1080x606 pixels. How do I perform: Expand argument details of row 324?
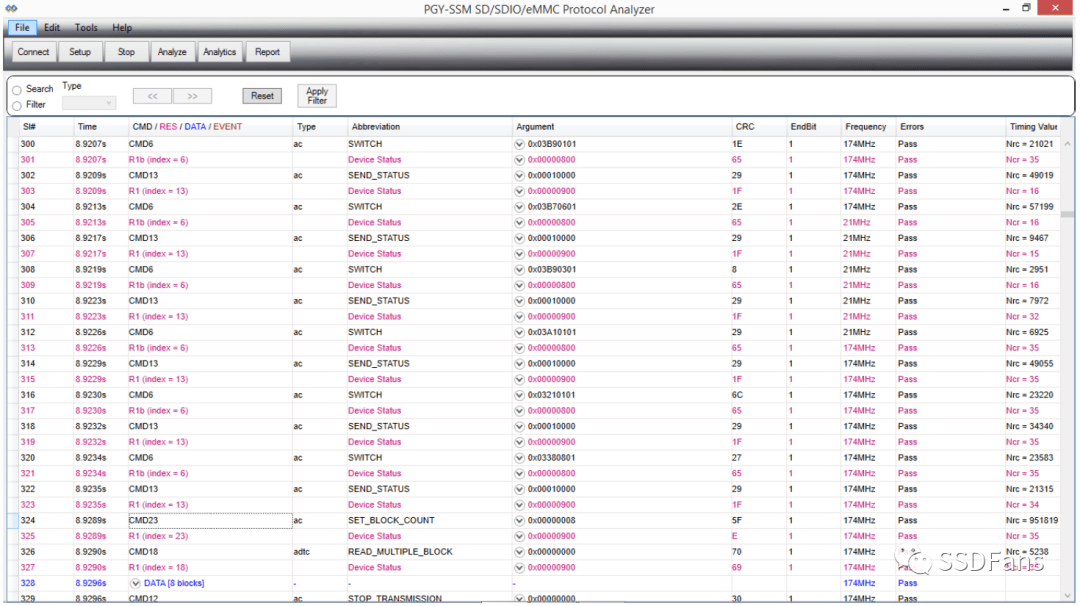(519, 520)
